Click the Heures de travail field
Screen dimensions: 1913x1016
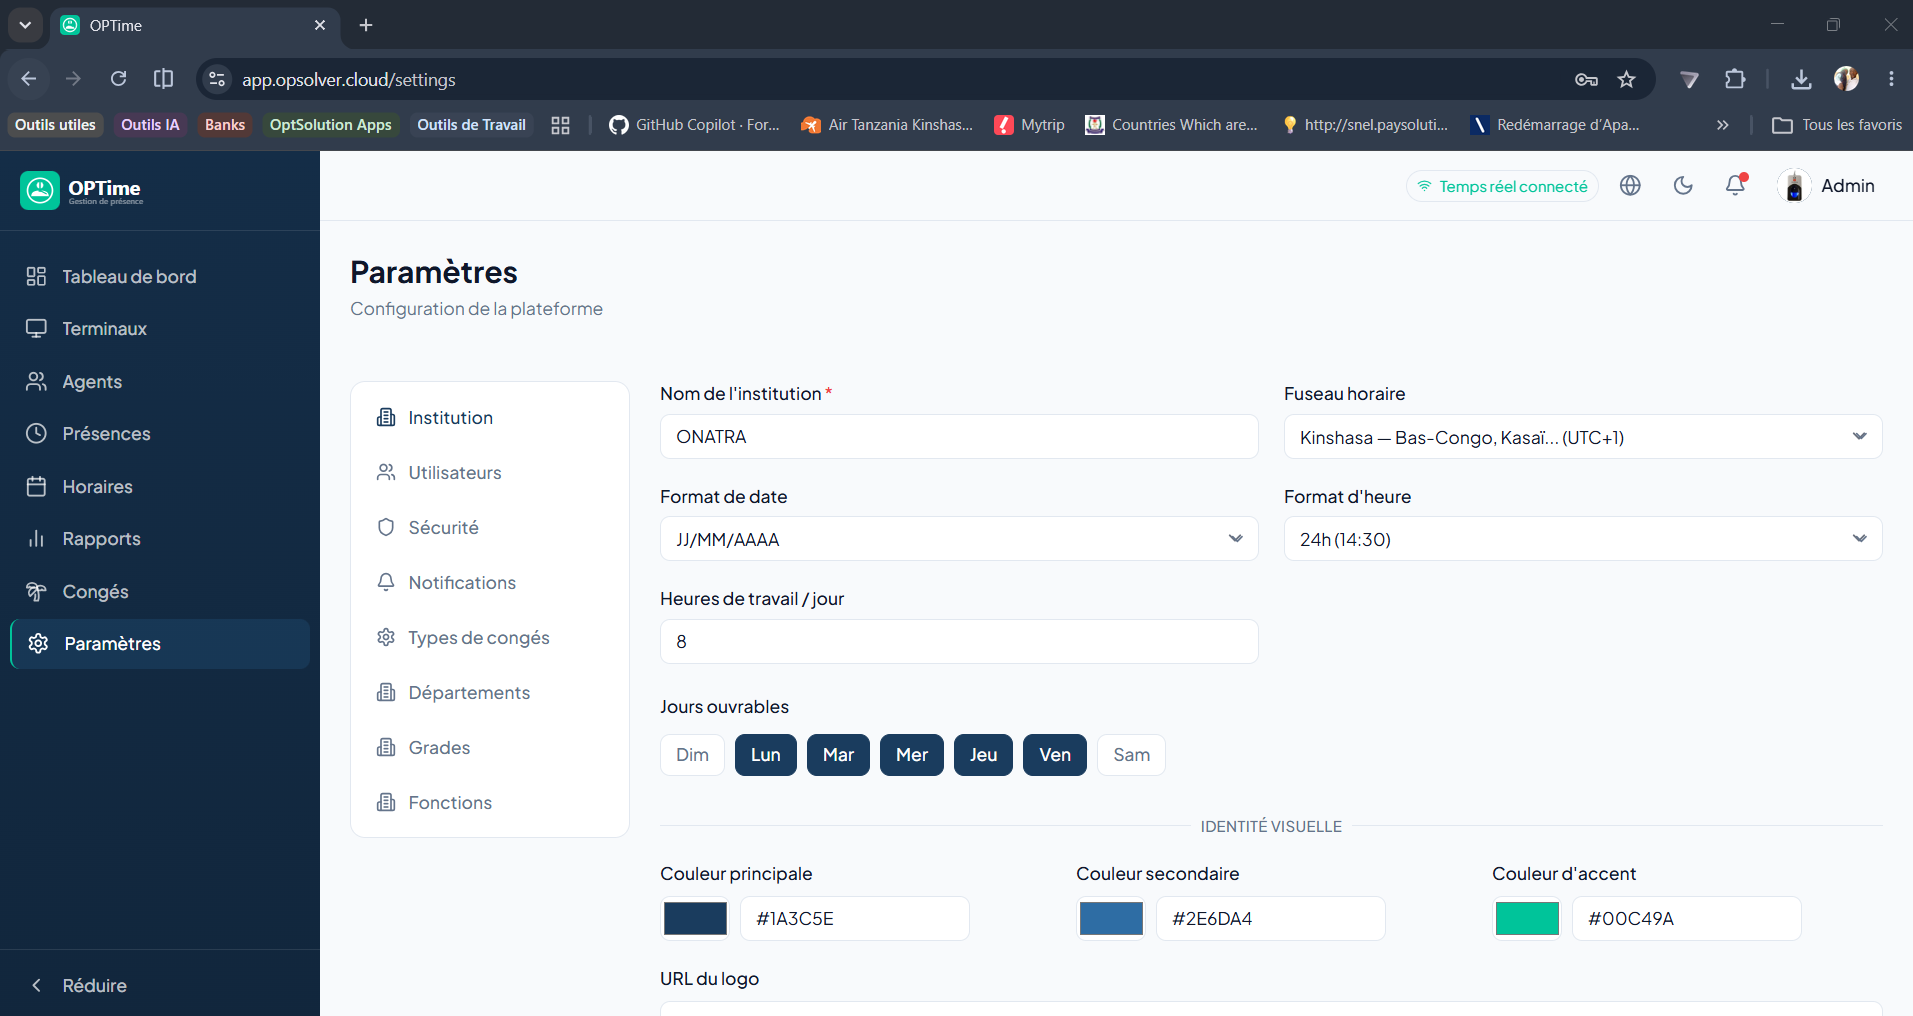click(959, 642)
